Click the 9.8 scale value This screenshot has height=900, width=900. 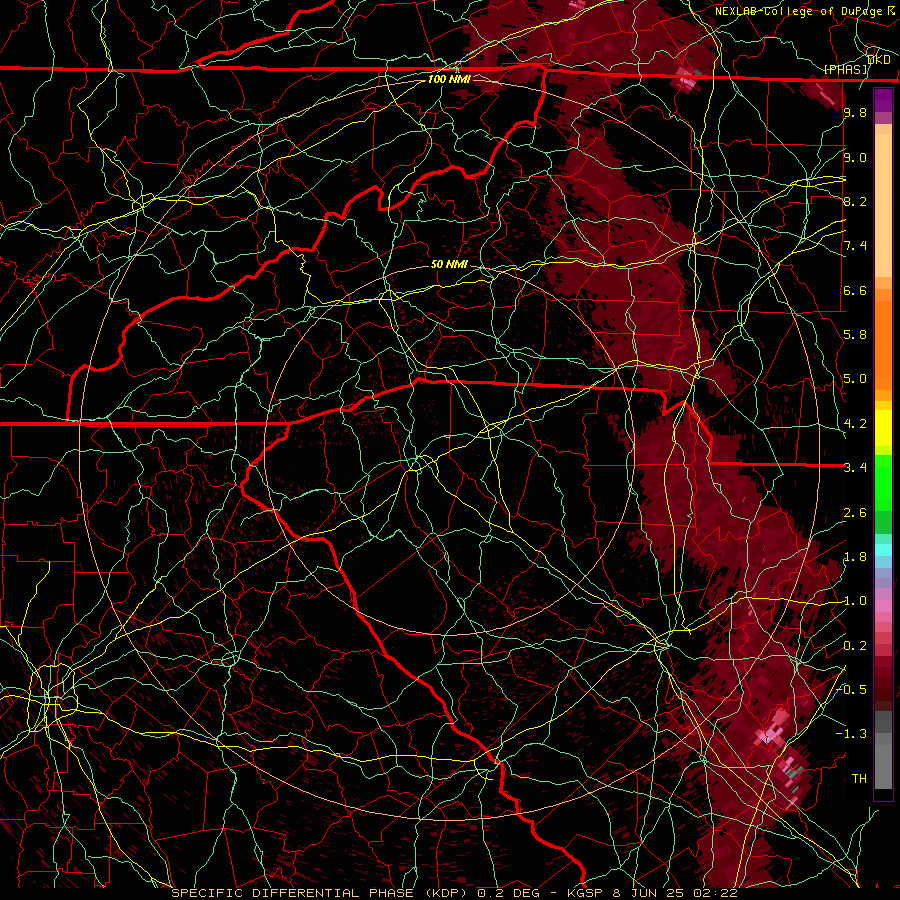(x=855, y=112)
